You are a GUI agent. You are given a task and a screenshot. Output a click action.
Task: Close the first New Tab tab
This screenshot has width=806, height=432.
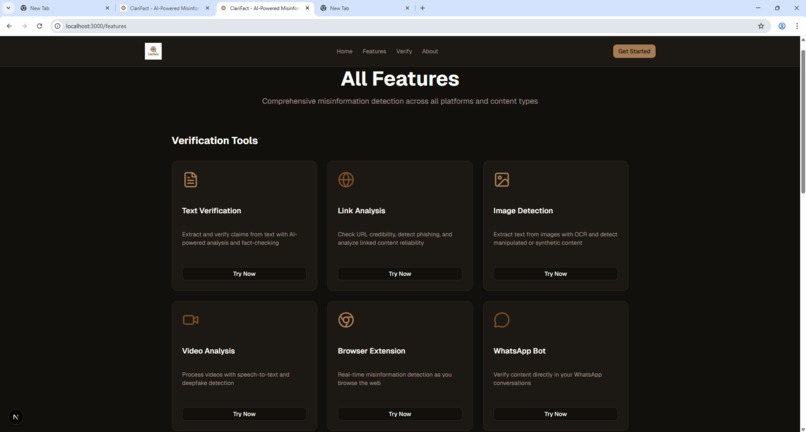pyautogui.click(x=107, y=8)
